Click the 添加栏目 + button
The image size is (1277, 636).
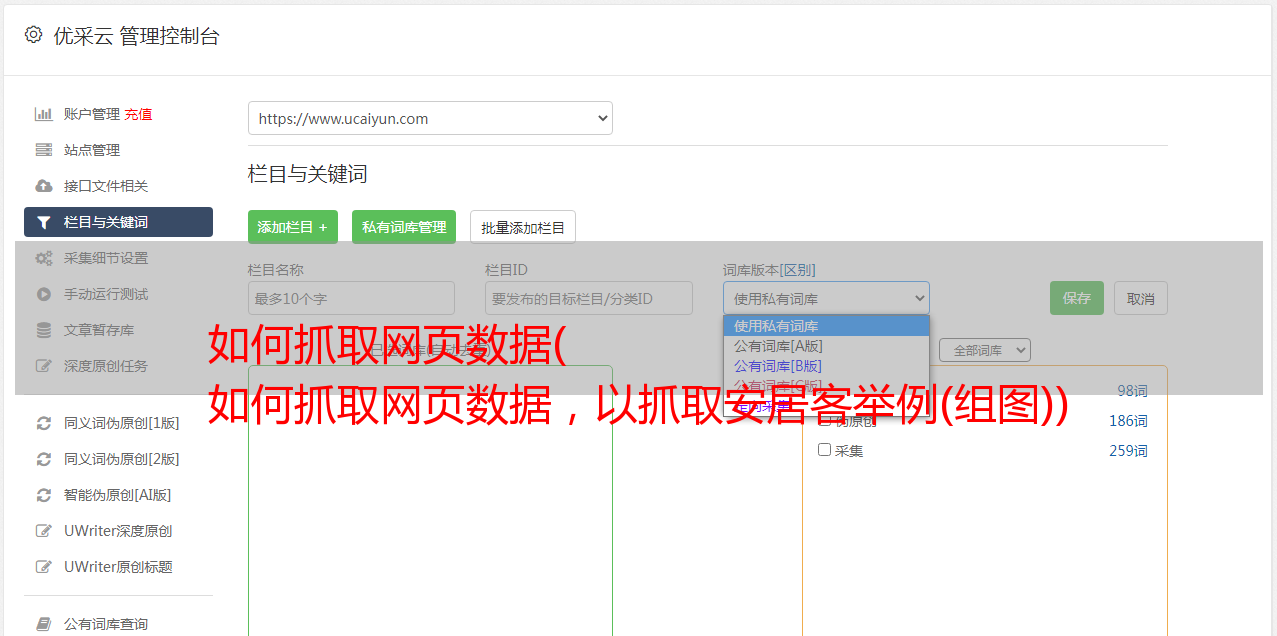(293, 227)
